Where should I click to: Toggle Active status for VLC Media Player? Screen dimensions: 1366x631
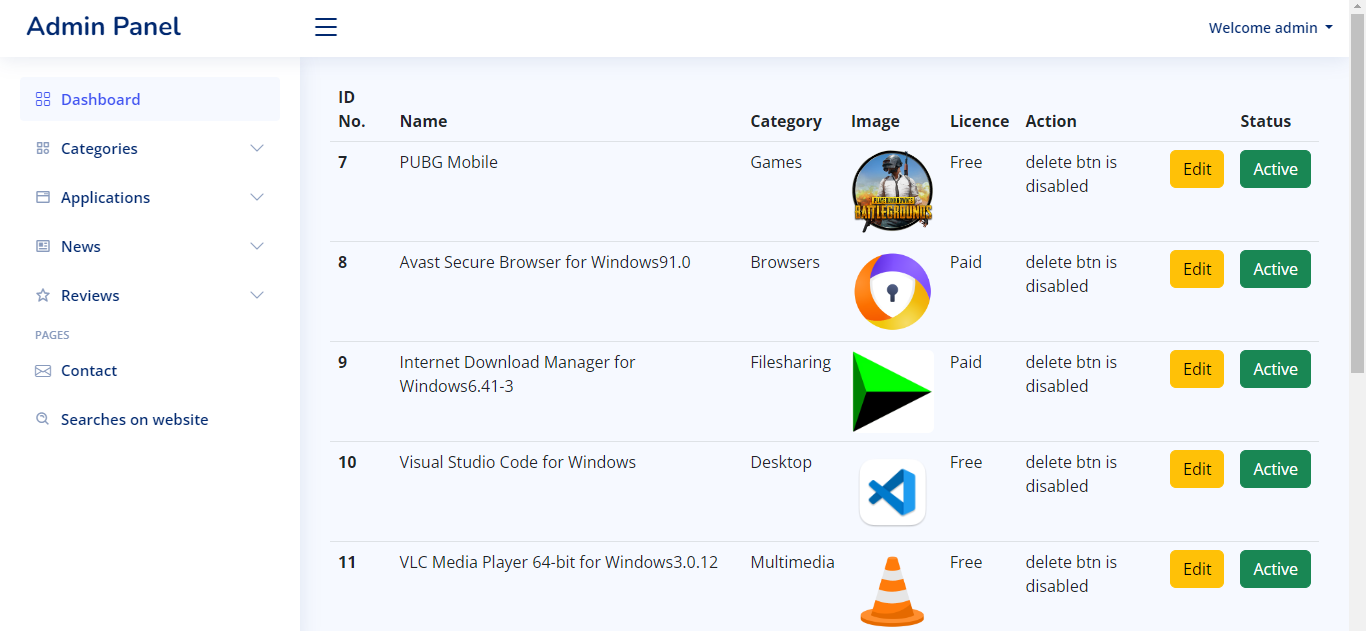point(1275,569)
